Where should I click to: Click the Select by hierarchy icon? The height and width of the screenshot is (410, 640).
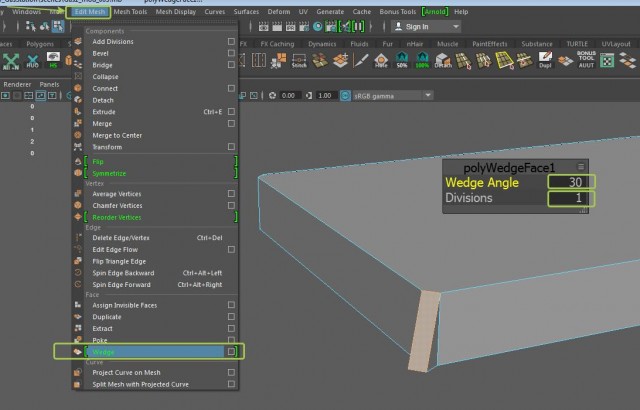tap(31, 26)
